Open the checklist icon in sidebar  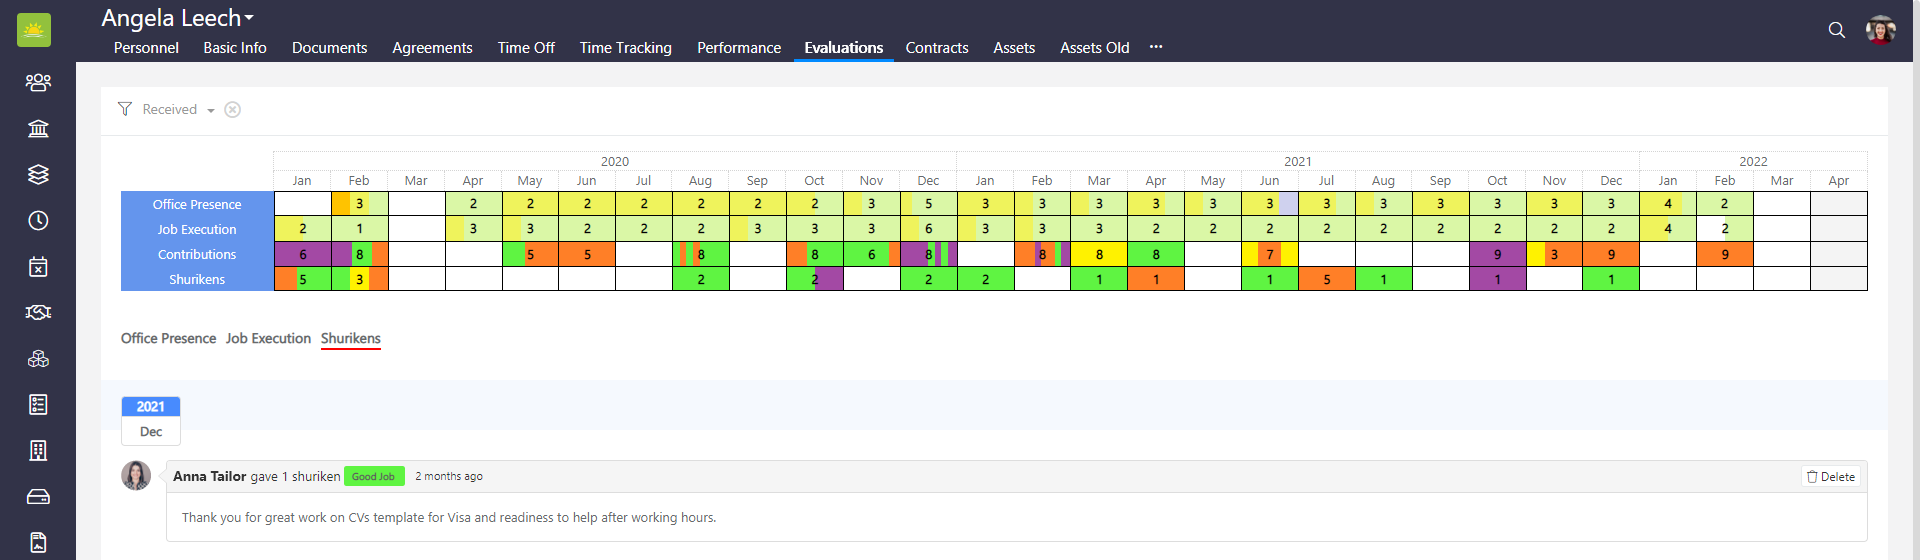[38, 404]
